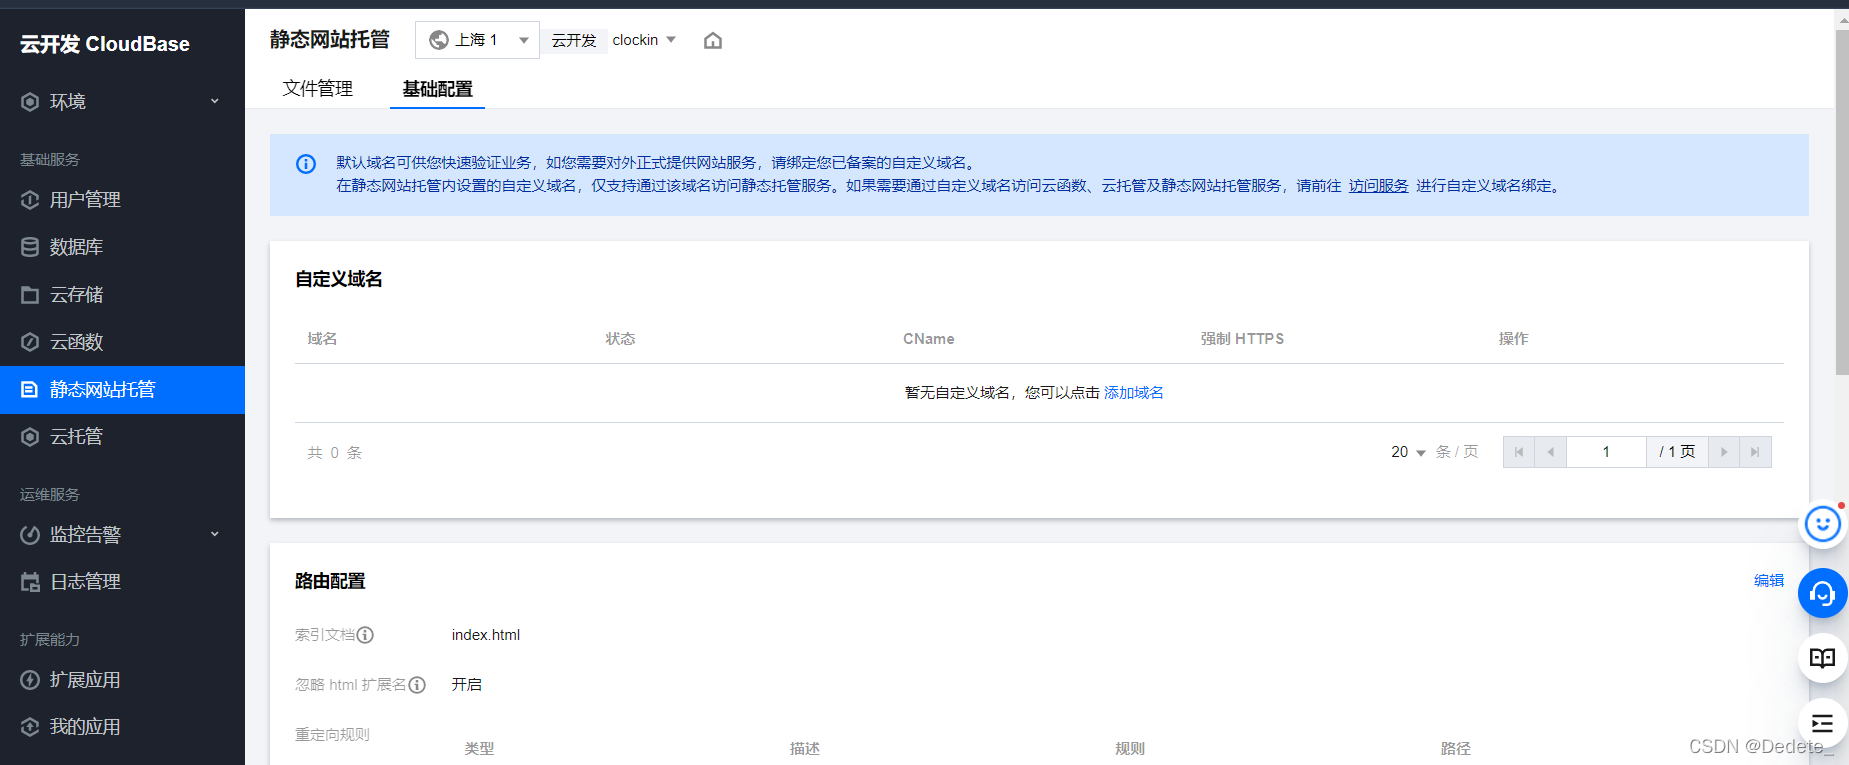Expand the 环境 sidebar chevron

(x=214, y=101)
